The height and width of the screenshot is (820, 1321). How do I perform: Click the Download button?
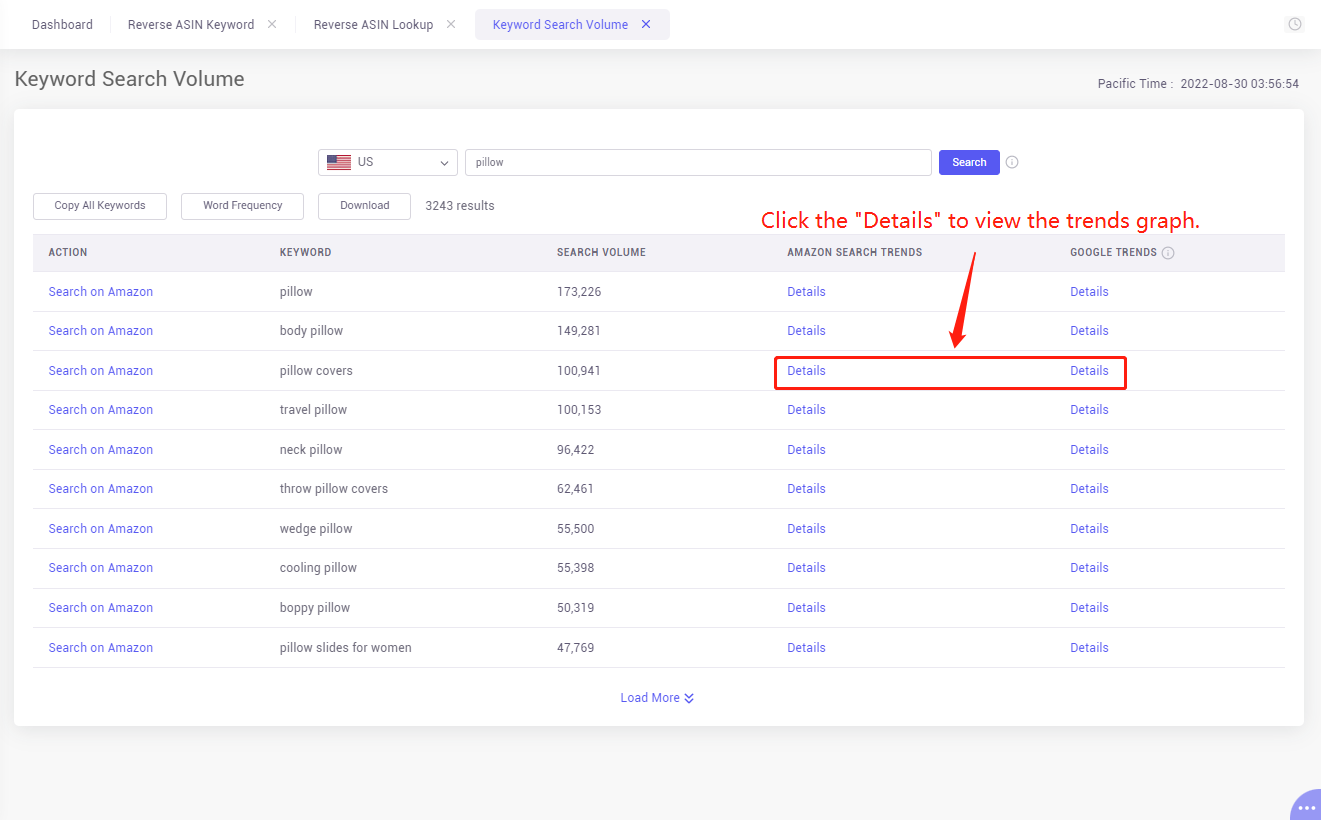tap(364, 206)
